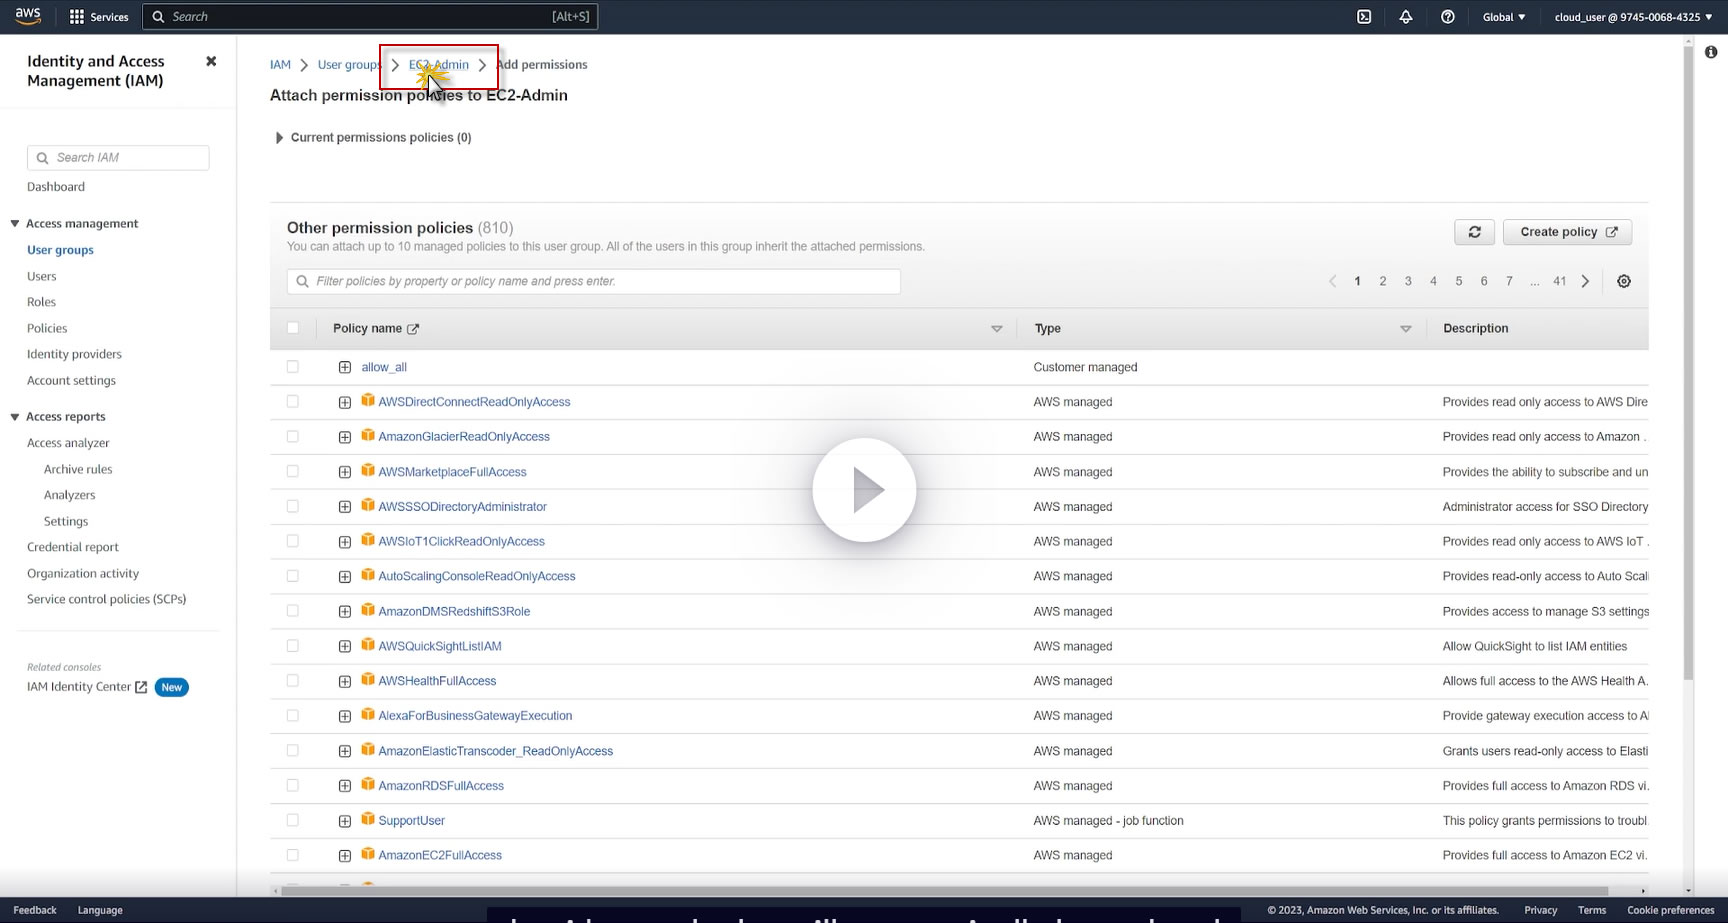
Task: Open policy table preferences gear
Action: click(1624, 281)
